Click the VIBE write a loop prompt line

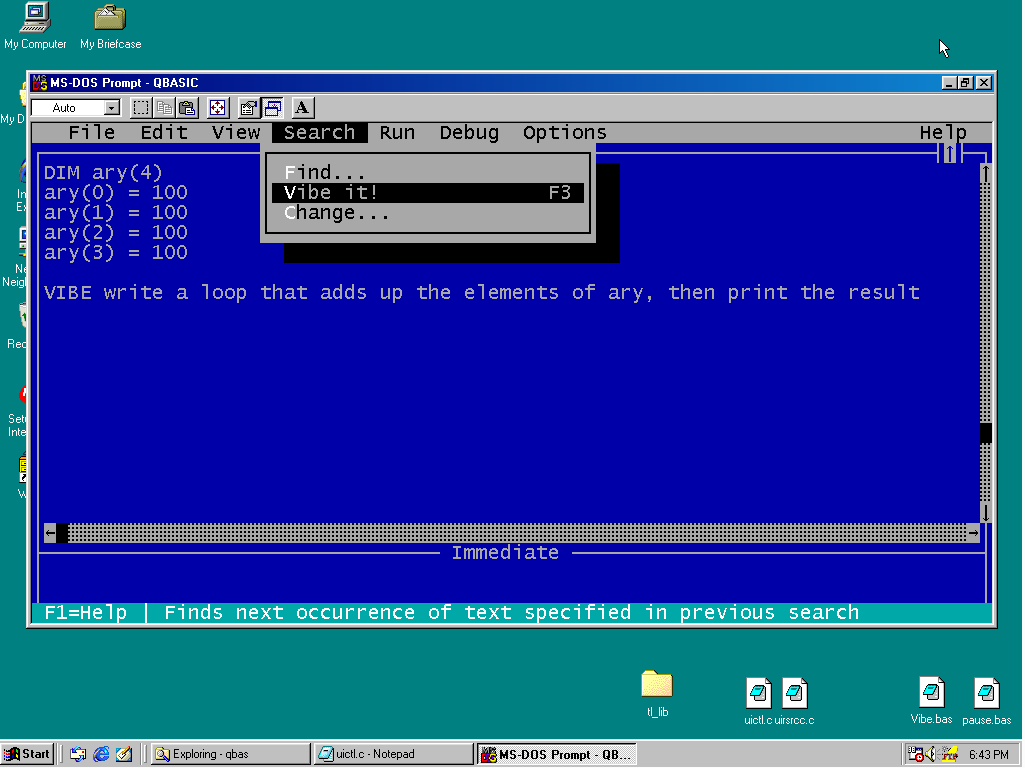[482, 292]
